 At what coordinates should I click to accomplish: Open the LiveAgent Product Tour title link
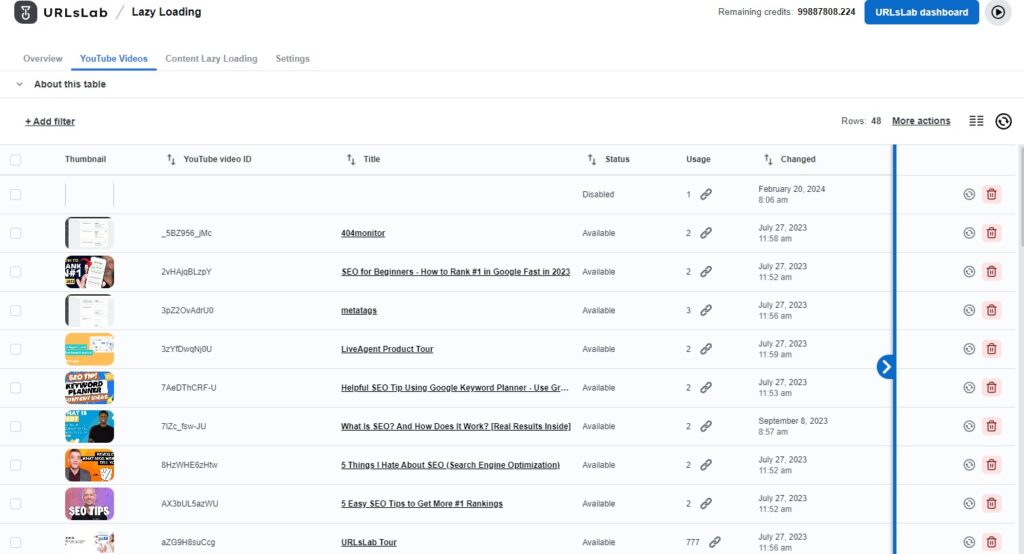pyautogui.click(x=387, y=349)
